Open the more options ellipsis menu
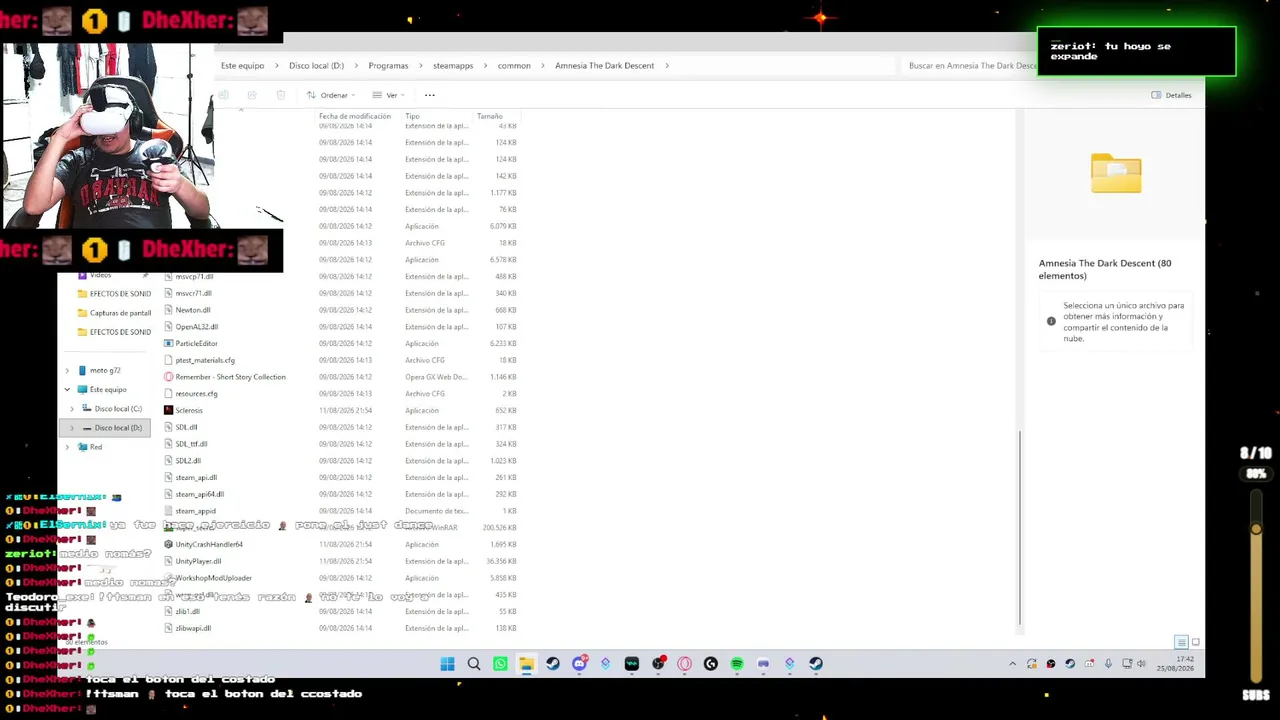 coord(430,95)
